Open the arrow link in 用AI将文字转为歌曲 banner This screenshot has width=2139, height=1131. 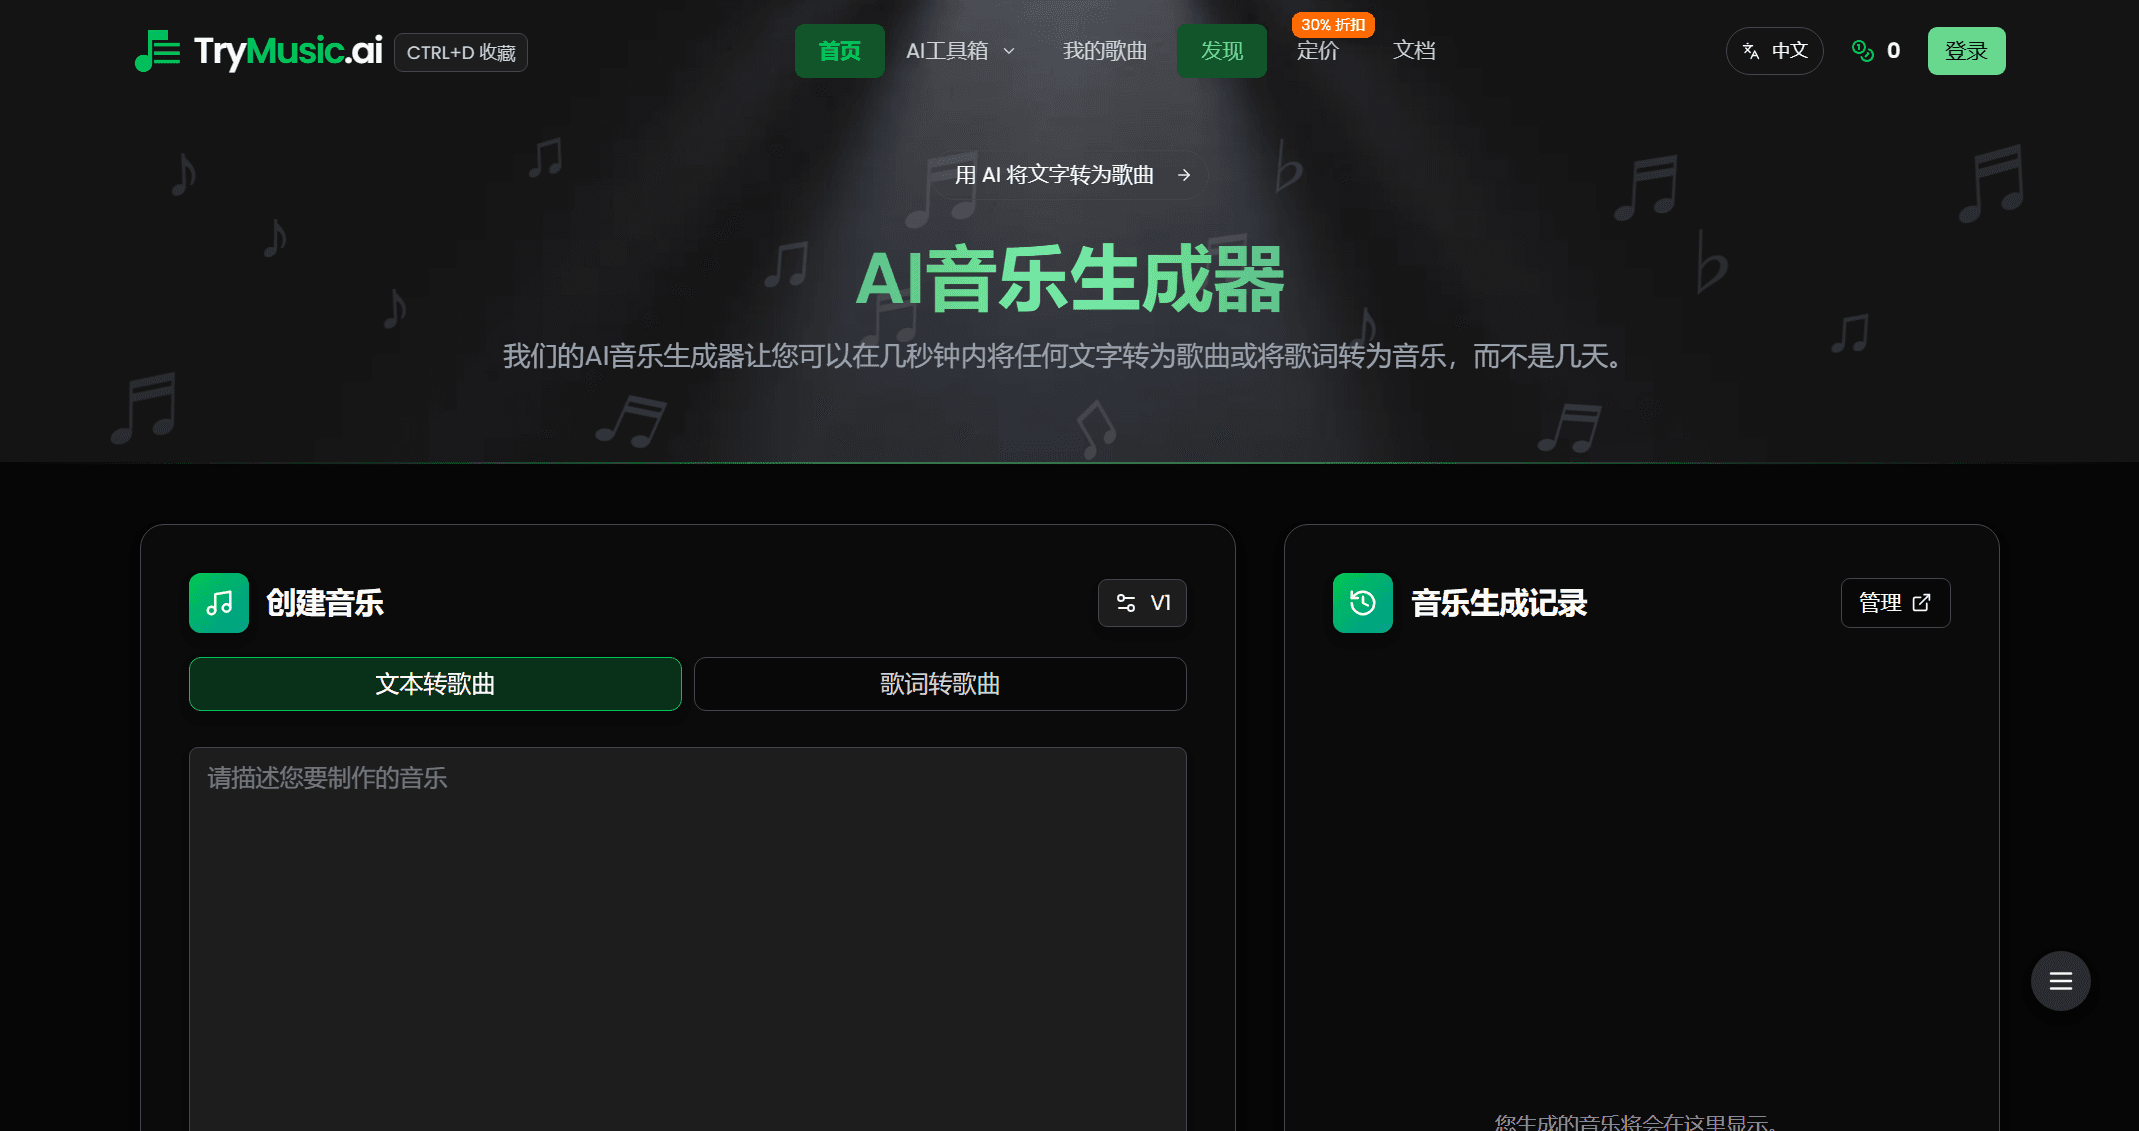(1185, 175)
